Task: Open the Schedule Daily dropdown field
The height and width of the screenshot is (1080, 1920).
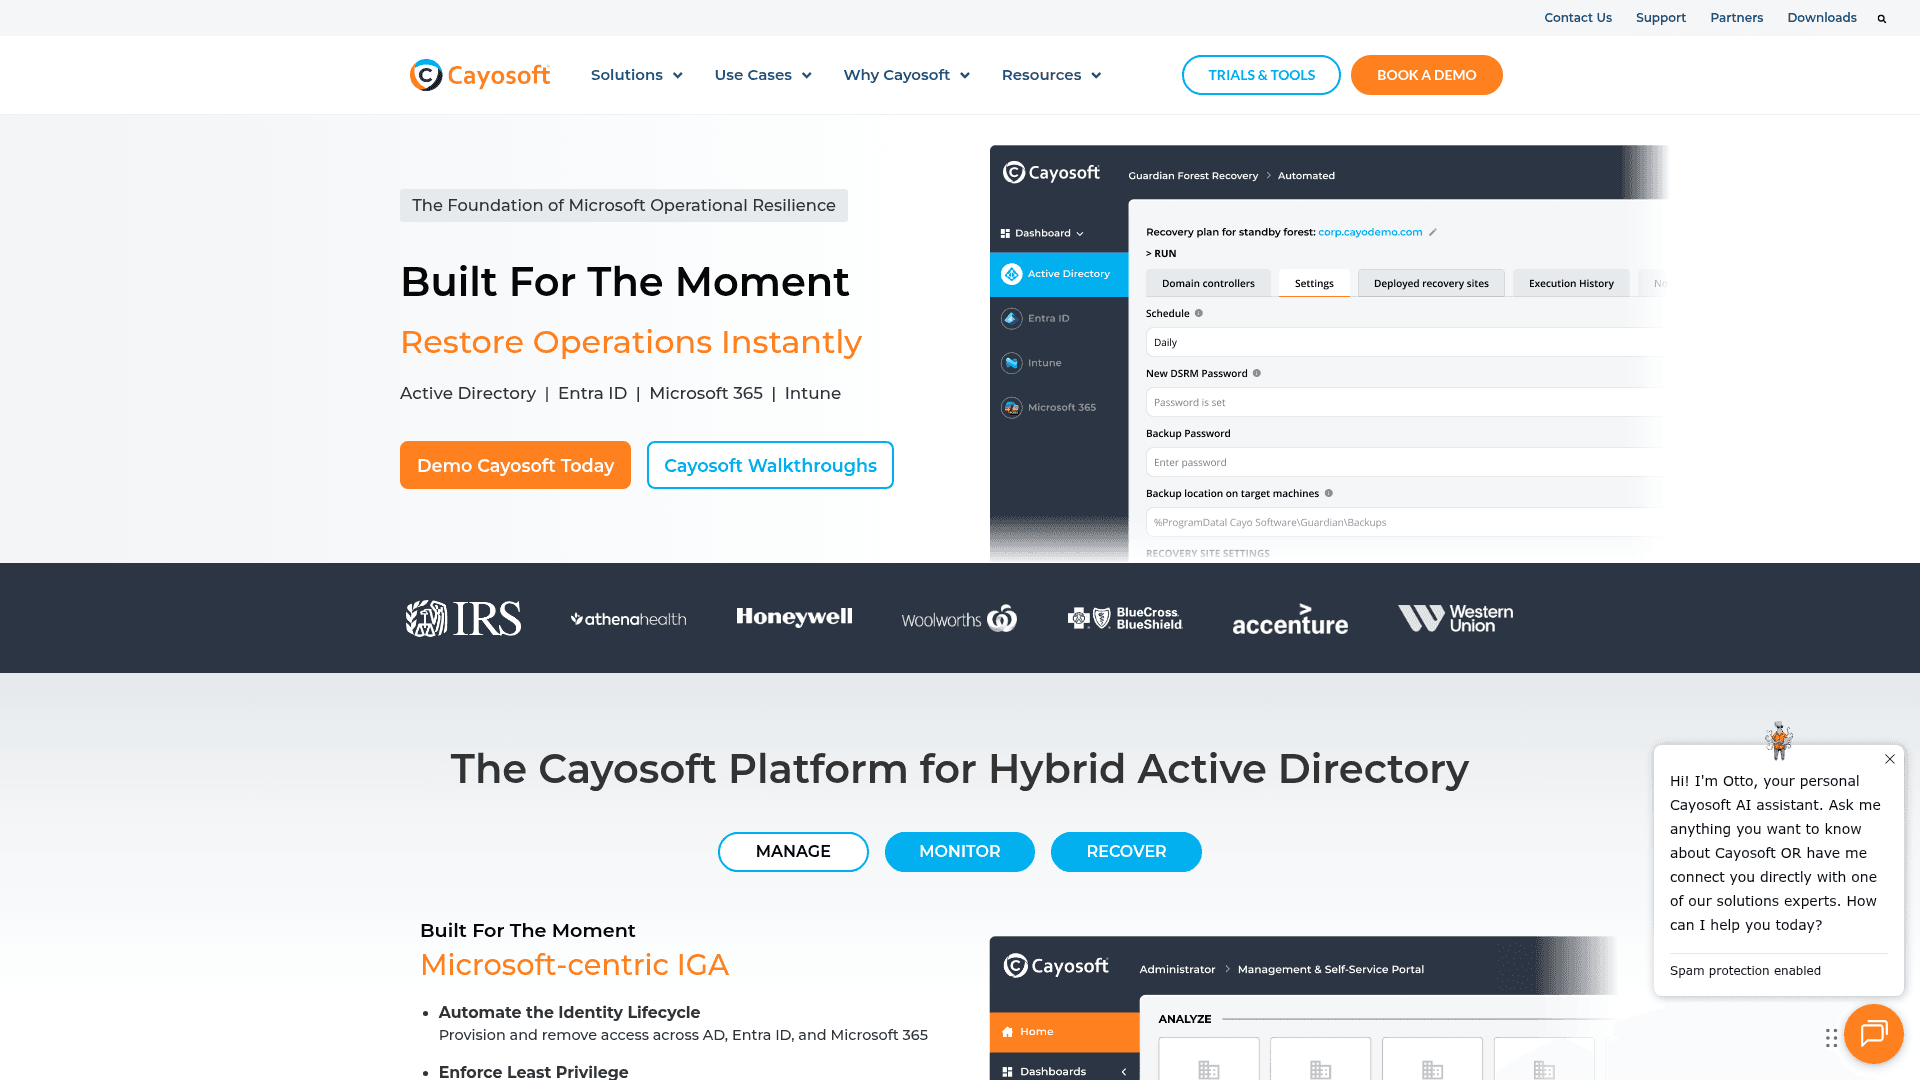Action: [x=1407, y=342]
